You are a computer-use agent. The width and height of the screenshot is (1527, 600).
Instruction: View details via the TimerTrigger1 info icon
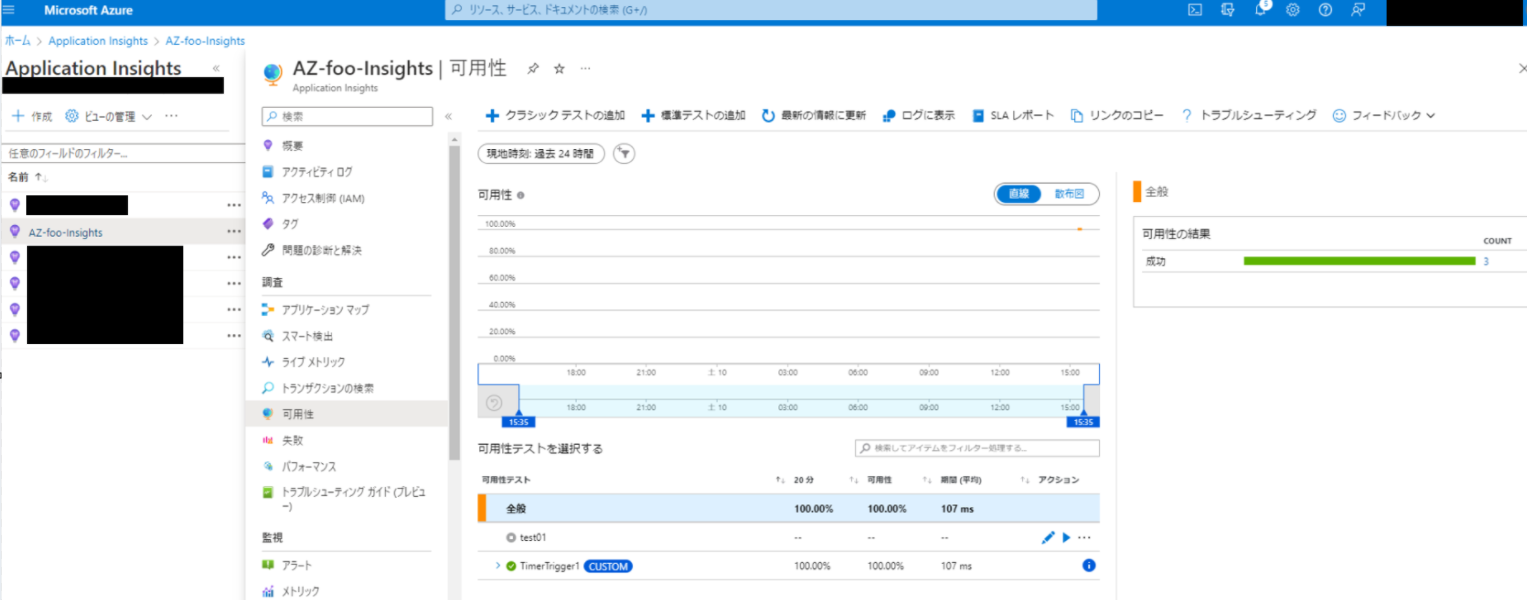pyautogui.click(x=1088, y=565)
